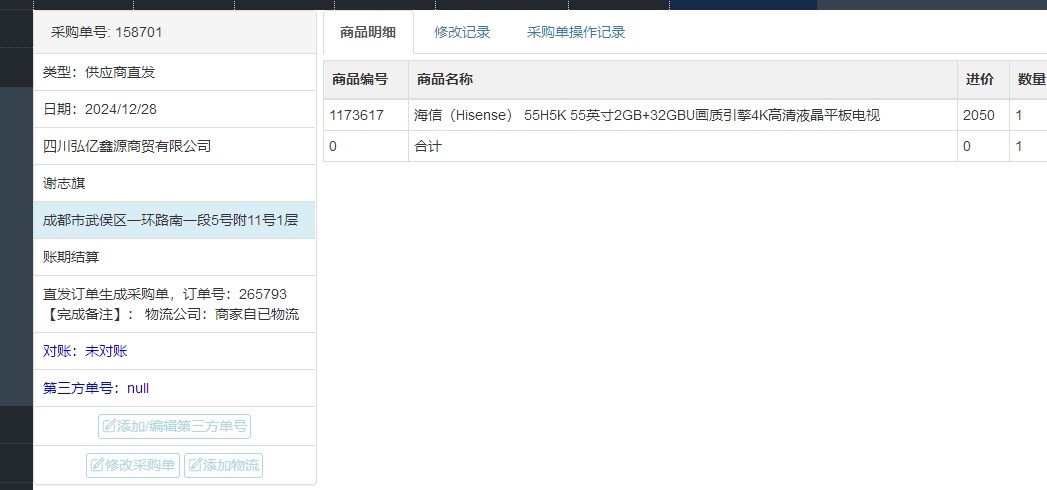
Task: Click the 商品名称 column header
Action: 682,79
